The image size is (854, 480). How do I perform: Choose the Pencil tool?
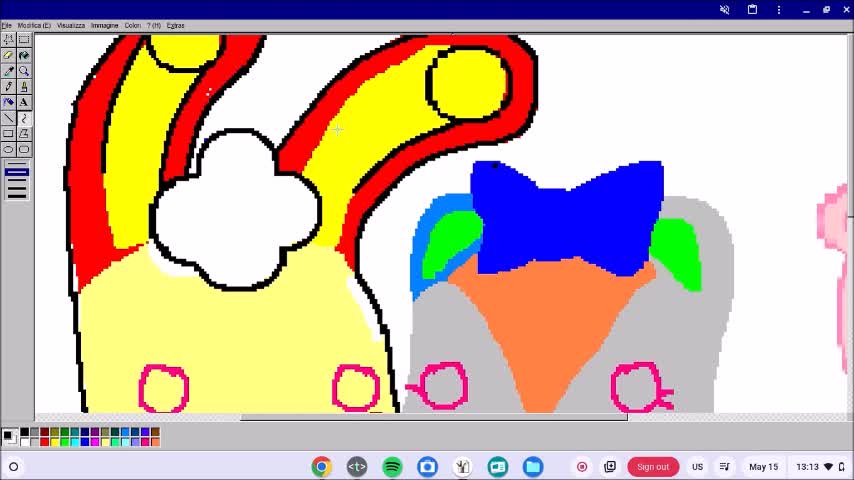click(9, 87)
